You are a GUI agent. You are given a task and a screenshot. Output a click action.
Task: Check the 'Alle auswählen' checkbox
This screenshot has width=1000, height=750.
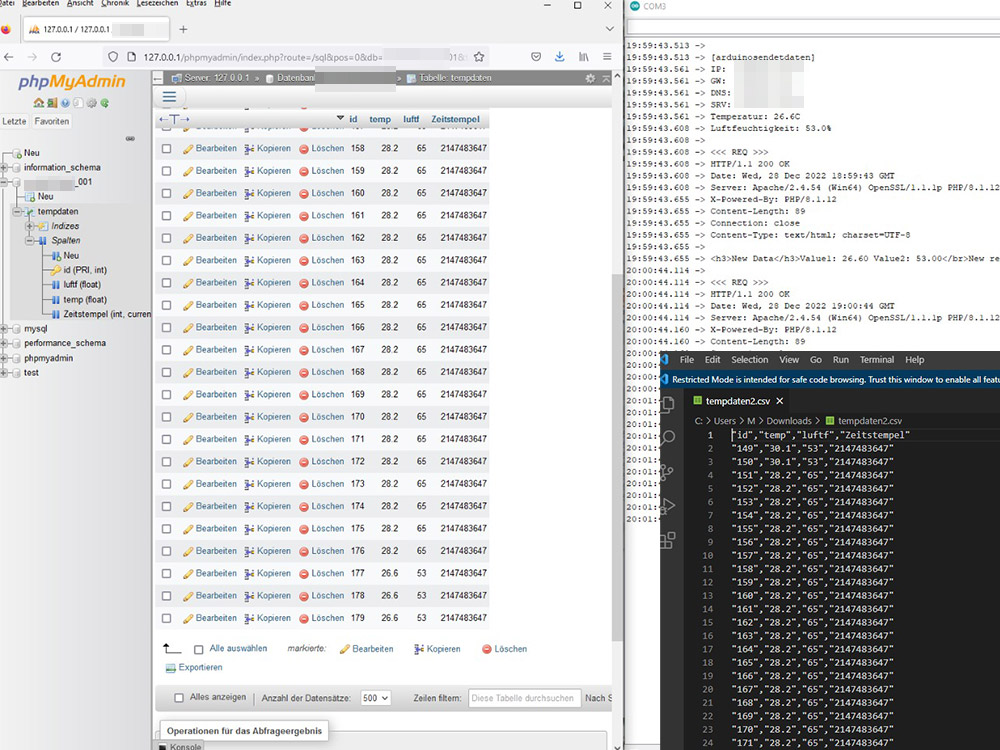coord(198,649)
